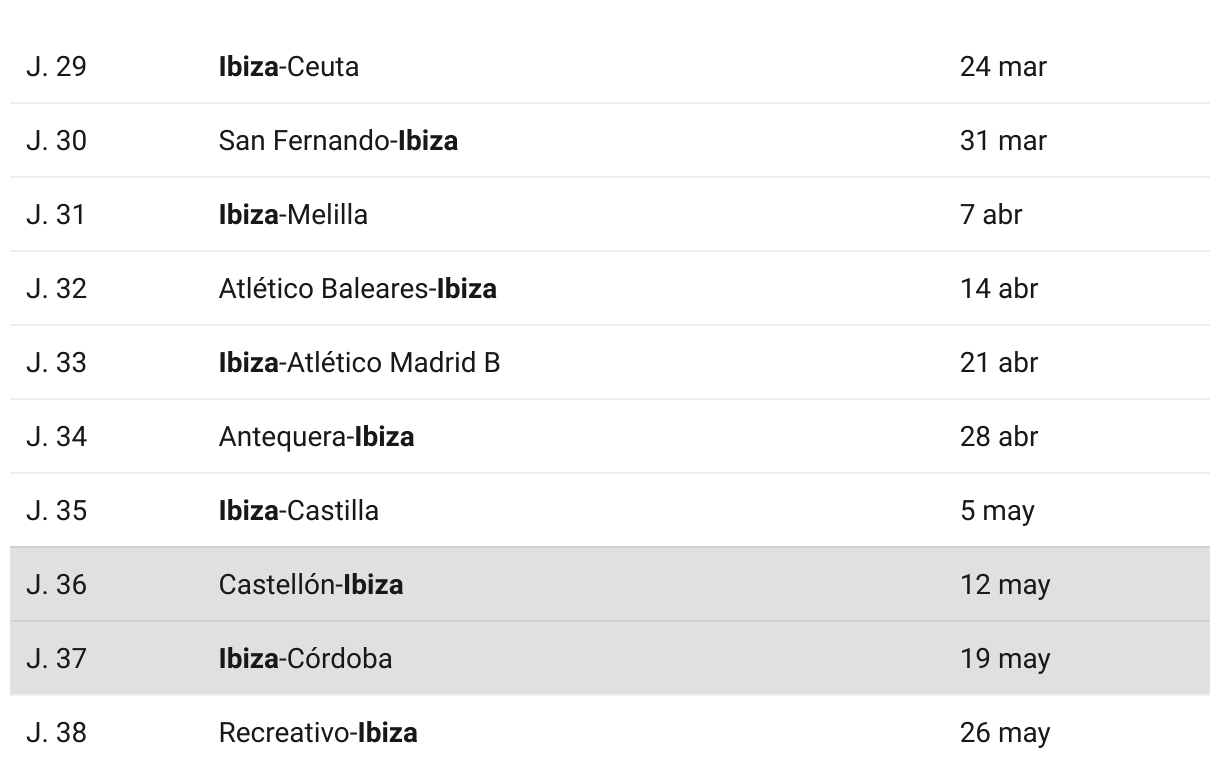Open the Antequera-Ibiza fixture
1220x778 pixels.
click(x=316, y=436)
